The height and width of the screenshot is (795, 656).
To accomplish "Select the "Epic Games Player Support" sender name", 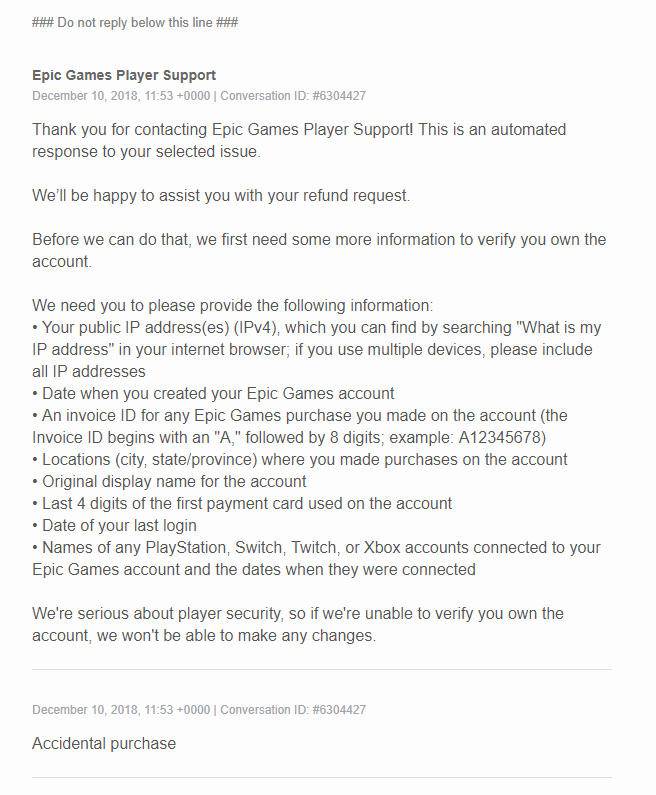I will coord(124,75).
